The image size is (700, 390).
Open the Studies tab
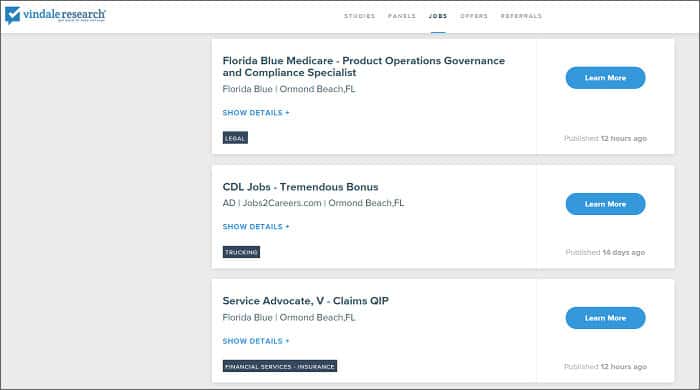click(359, 16)
